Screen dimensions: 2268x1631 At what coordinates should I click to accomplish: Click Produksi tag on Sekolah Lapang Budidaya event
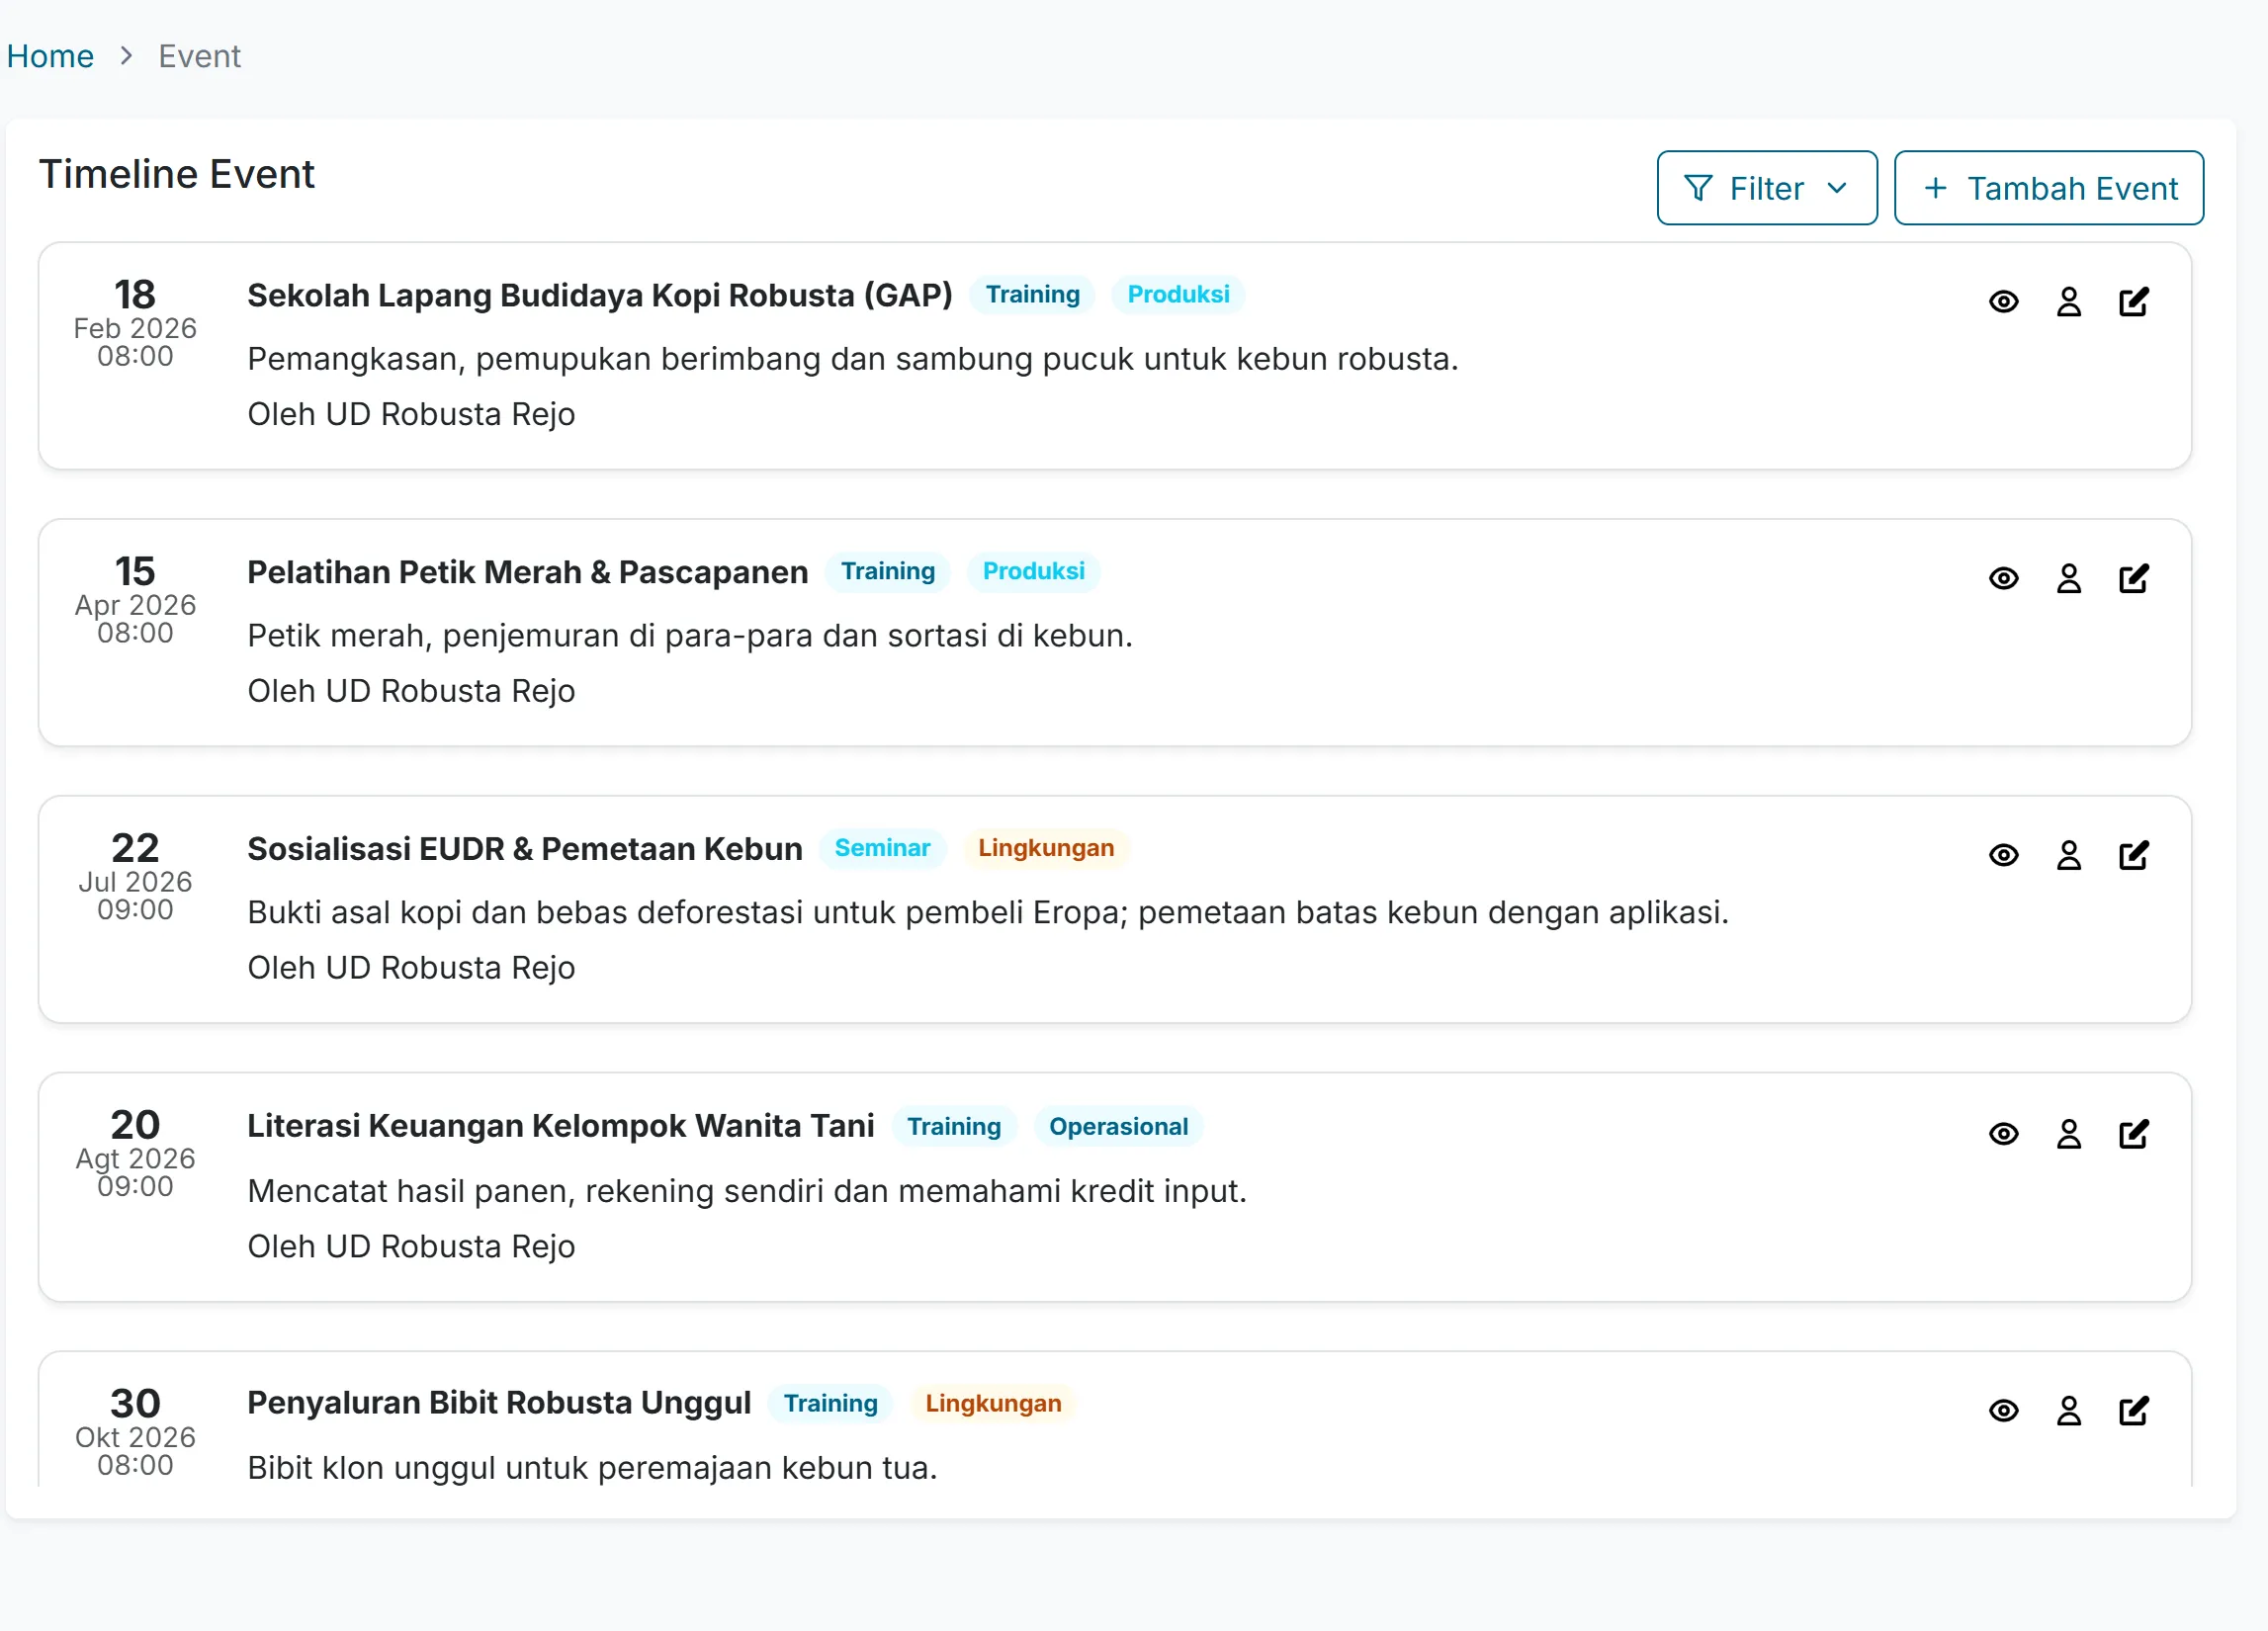tap(1178, 294)
